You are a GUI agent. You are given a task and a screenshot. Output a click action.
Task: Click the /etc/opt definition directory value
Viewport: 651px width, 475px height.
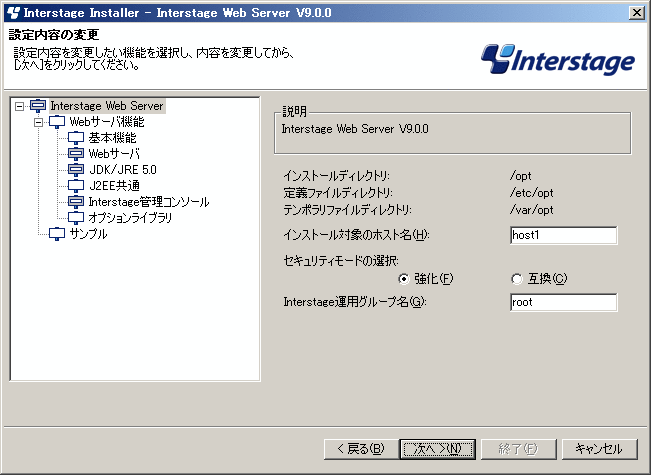coord(531,193)
